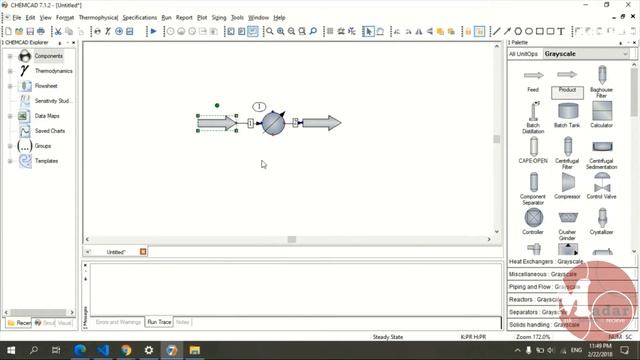This screenshot has width=640, height=360.
Task: Expand the Templates tree node
Action: coord(10,161)
